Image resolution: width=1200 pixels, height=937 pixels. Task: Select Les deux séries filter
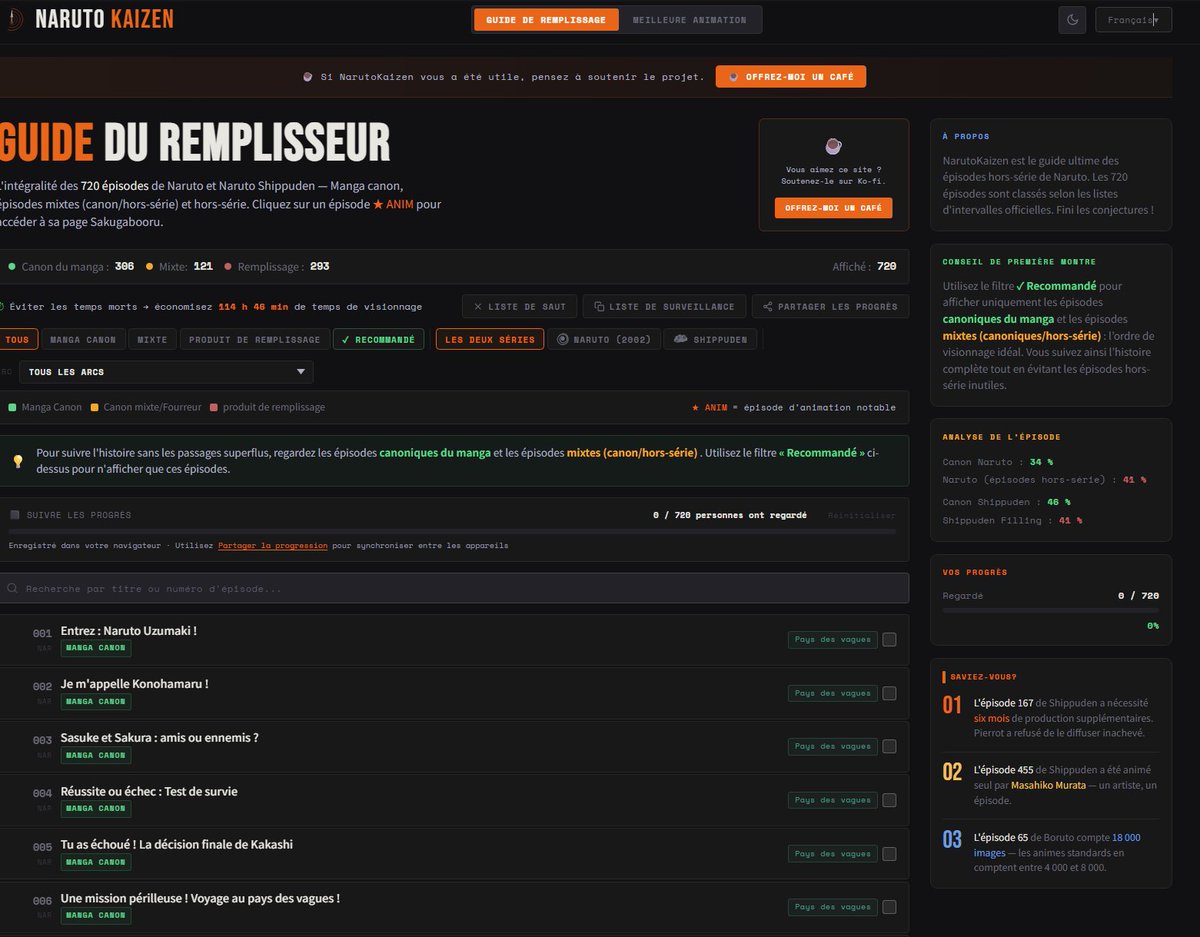490,339
